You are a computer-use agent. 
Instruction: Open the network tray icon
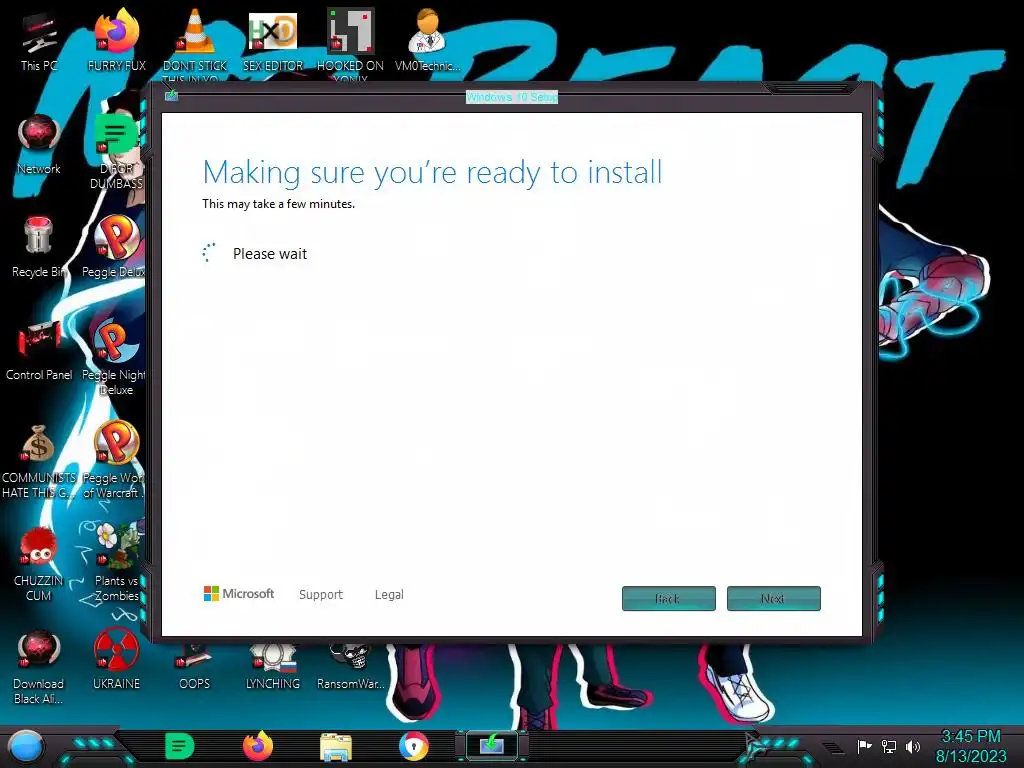(x=888, y=746)
